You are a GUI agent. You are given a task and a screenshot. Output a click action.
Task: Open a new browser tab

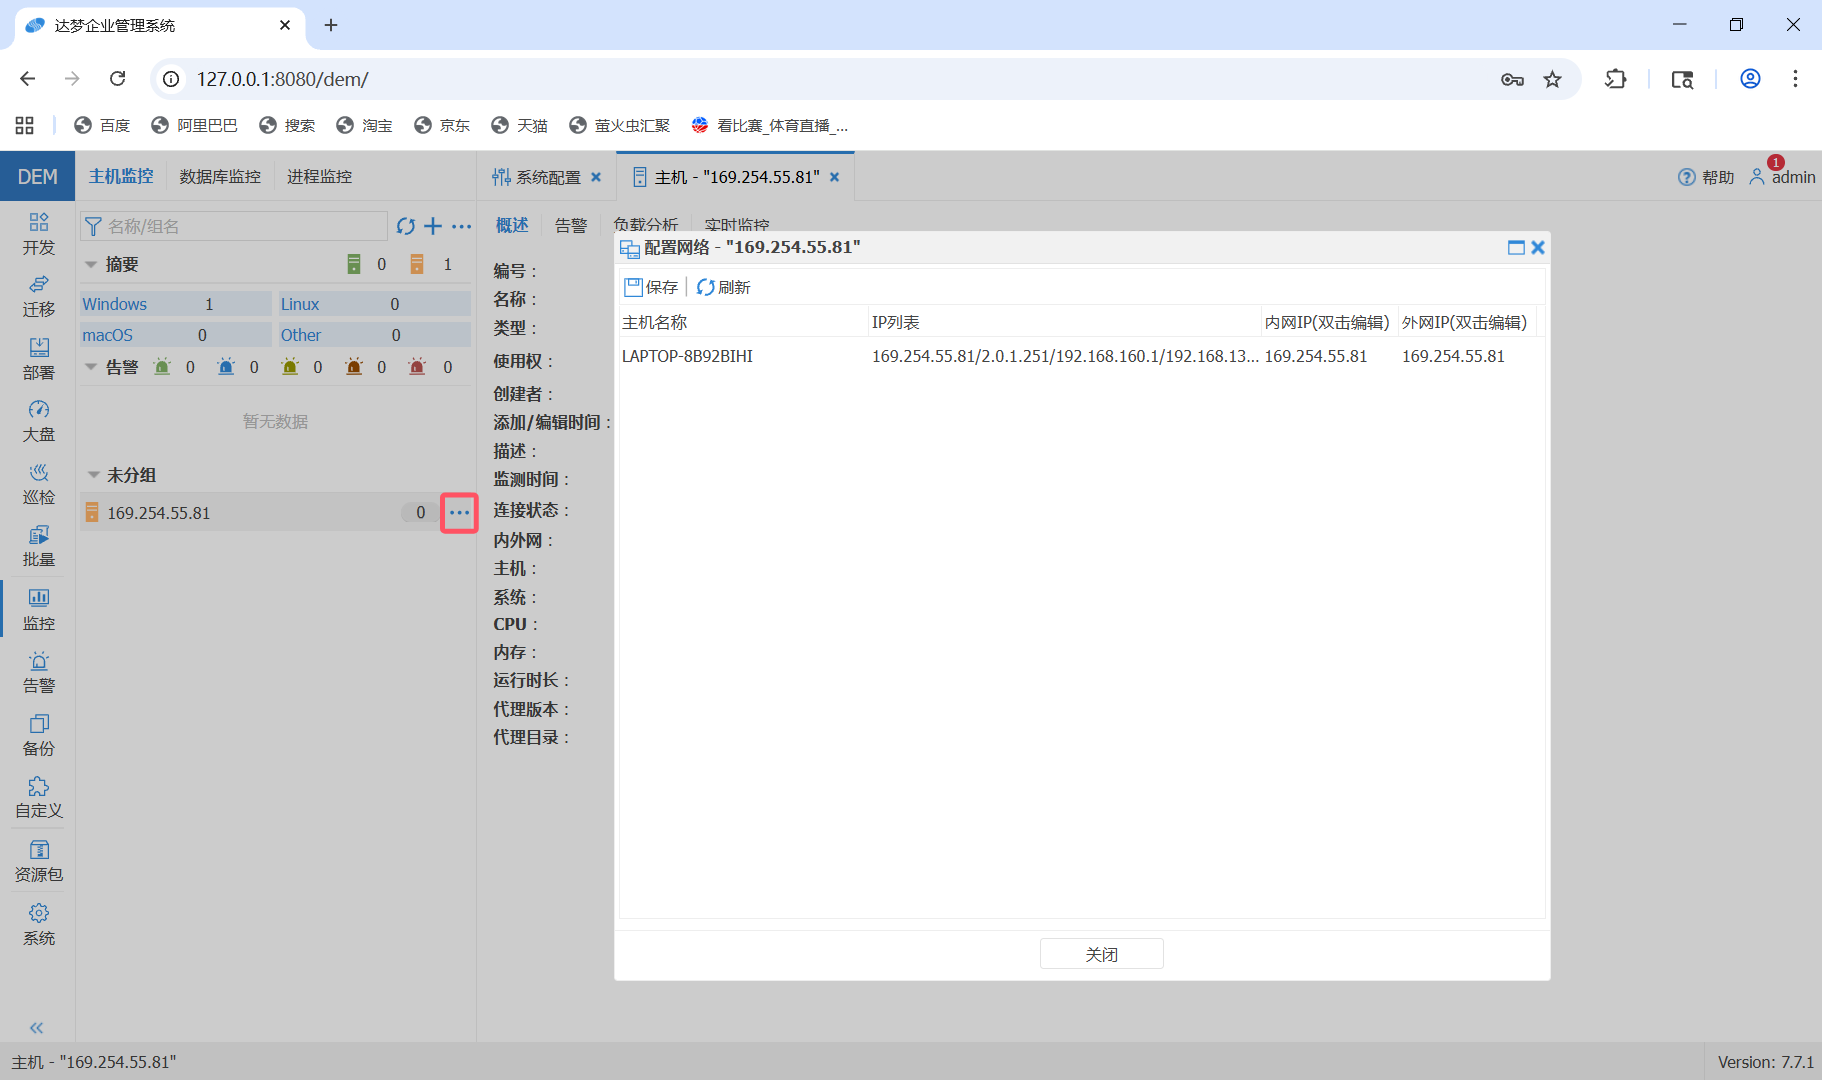331,25
